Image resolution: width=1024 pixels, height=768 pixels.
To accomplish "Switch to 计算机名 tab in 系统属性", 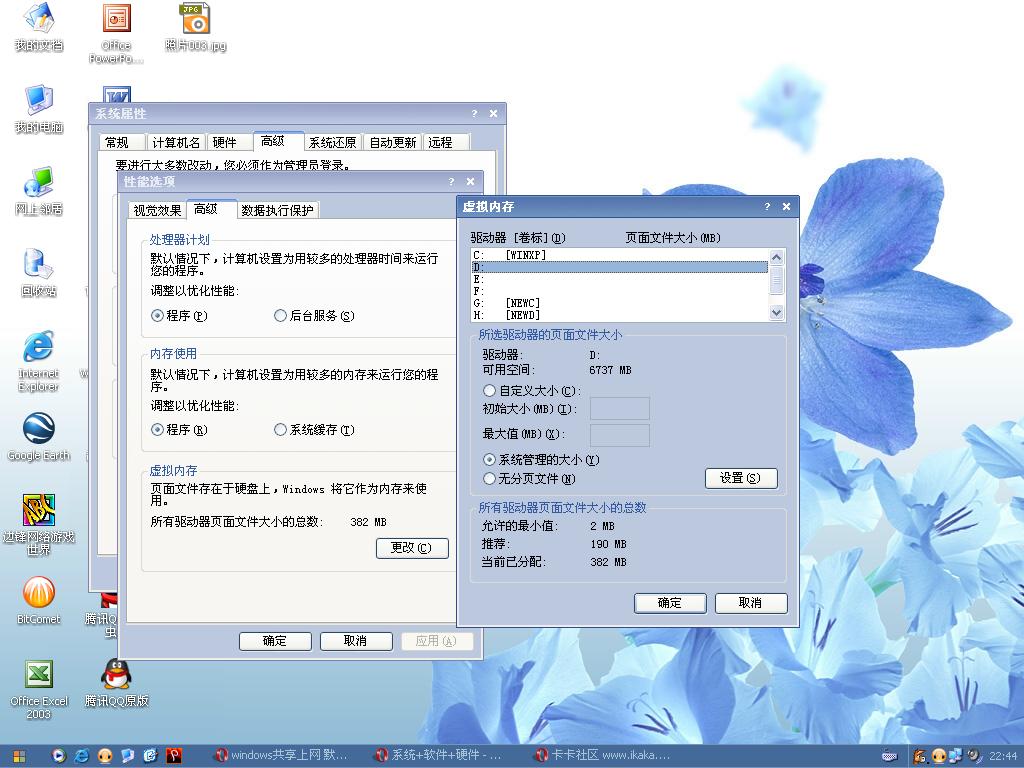I will [176, 142].
